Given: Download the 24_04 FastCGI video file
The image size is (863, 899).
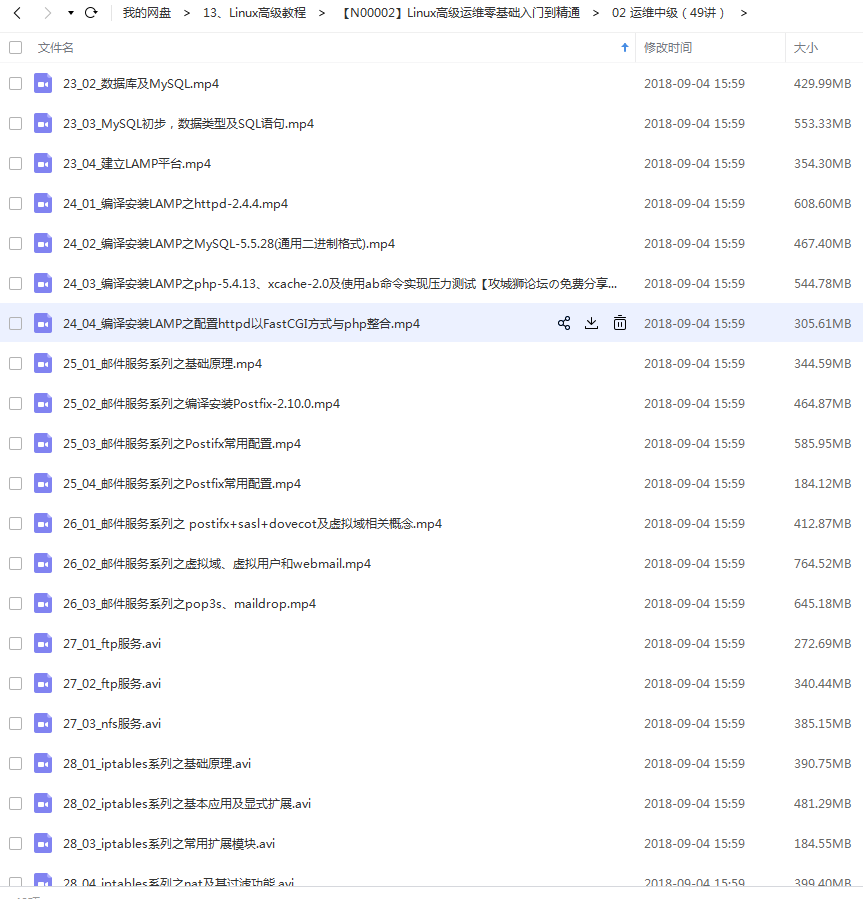Looking at the screenshot, I should [x=591, y=323].
